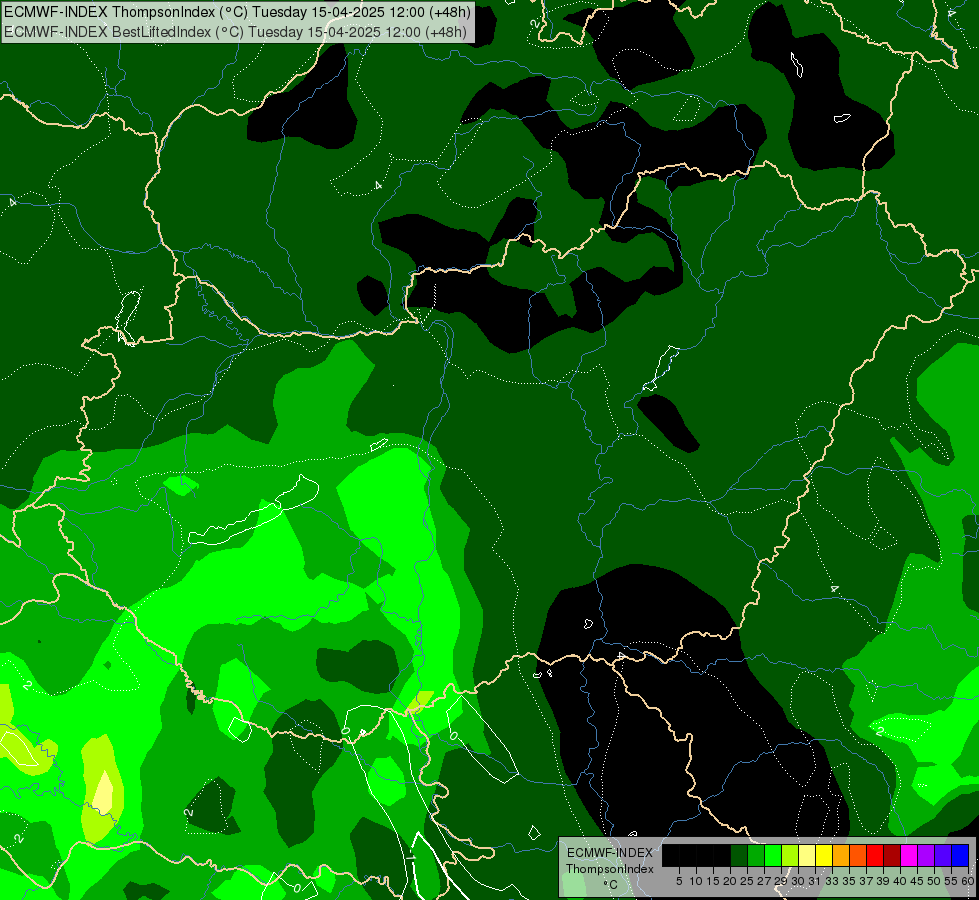Click the purple 45–50 legend swatch

click(x=926, y=855)
